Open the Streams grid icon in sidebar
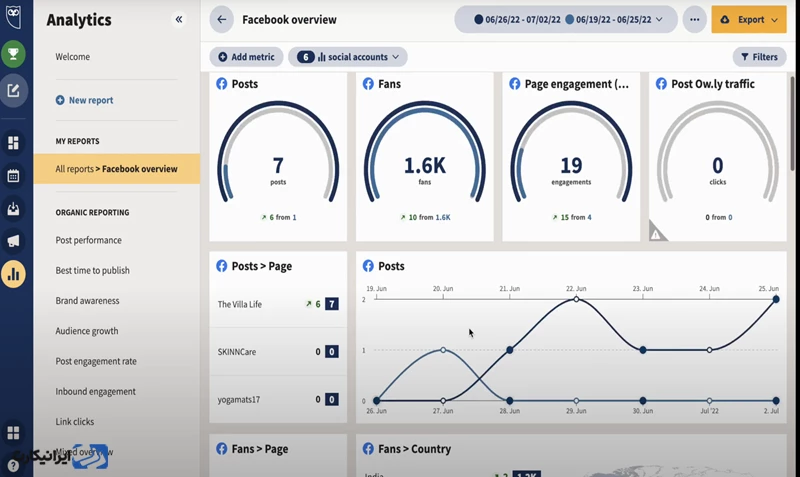The width and height of the screenshot is (800, 477). (14, 143)
